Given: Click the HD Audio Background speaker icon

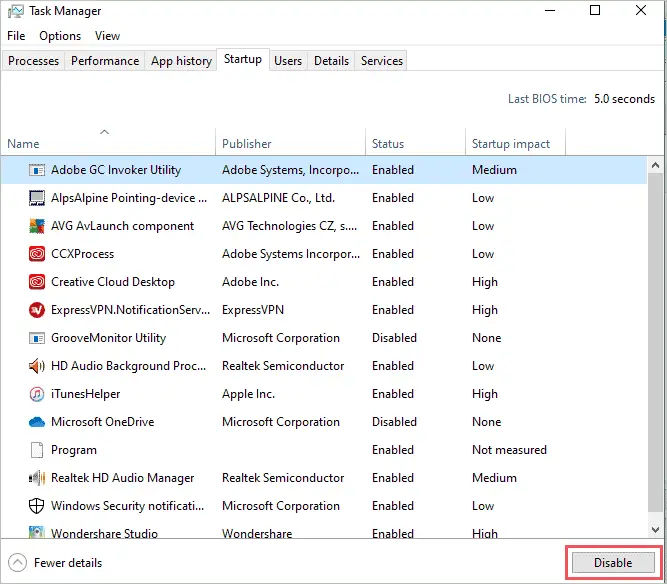Looking at the screenshot, I should 37,366.
